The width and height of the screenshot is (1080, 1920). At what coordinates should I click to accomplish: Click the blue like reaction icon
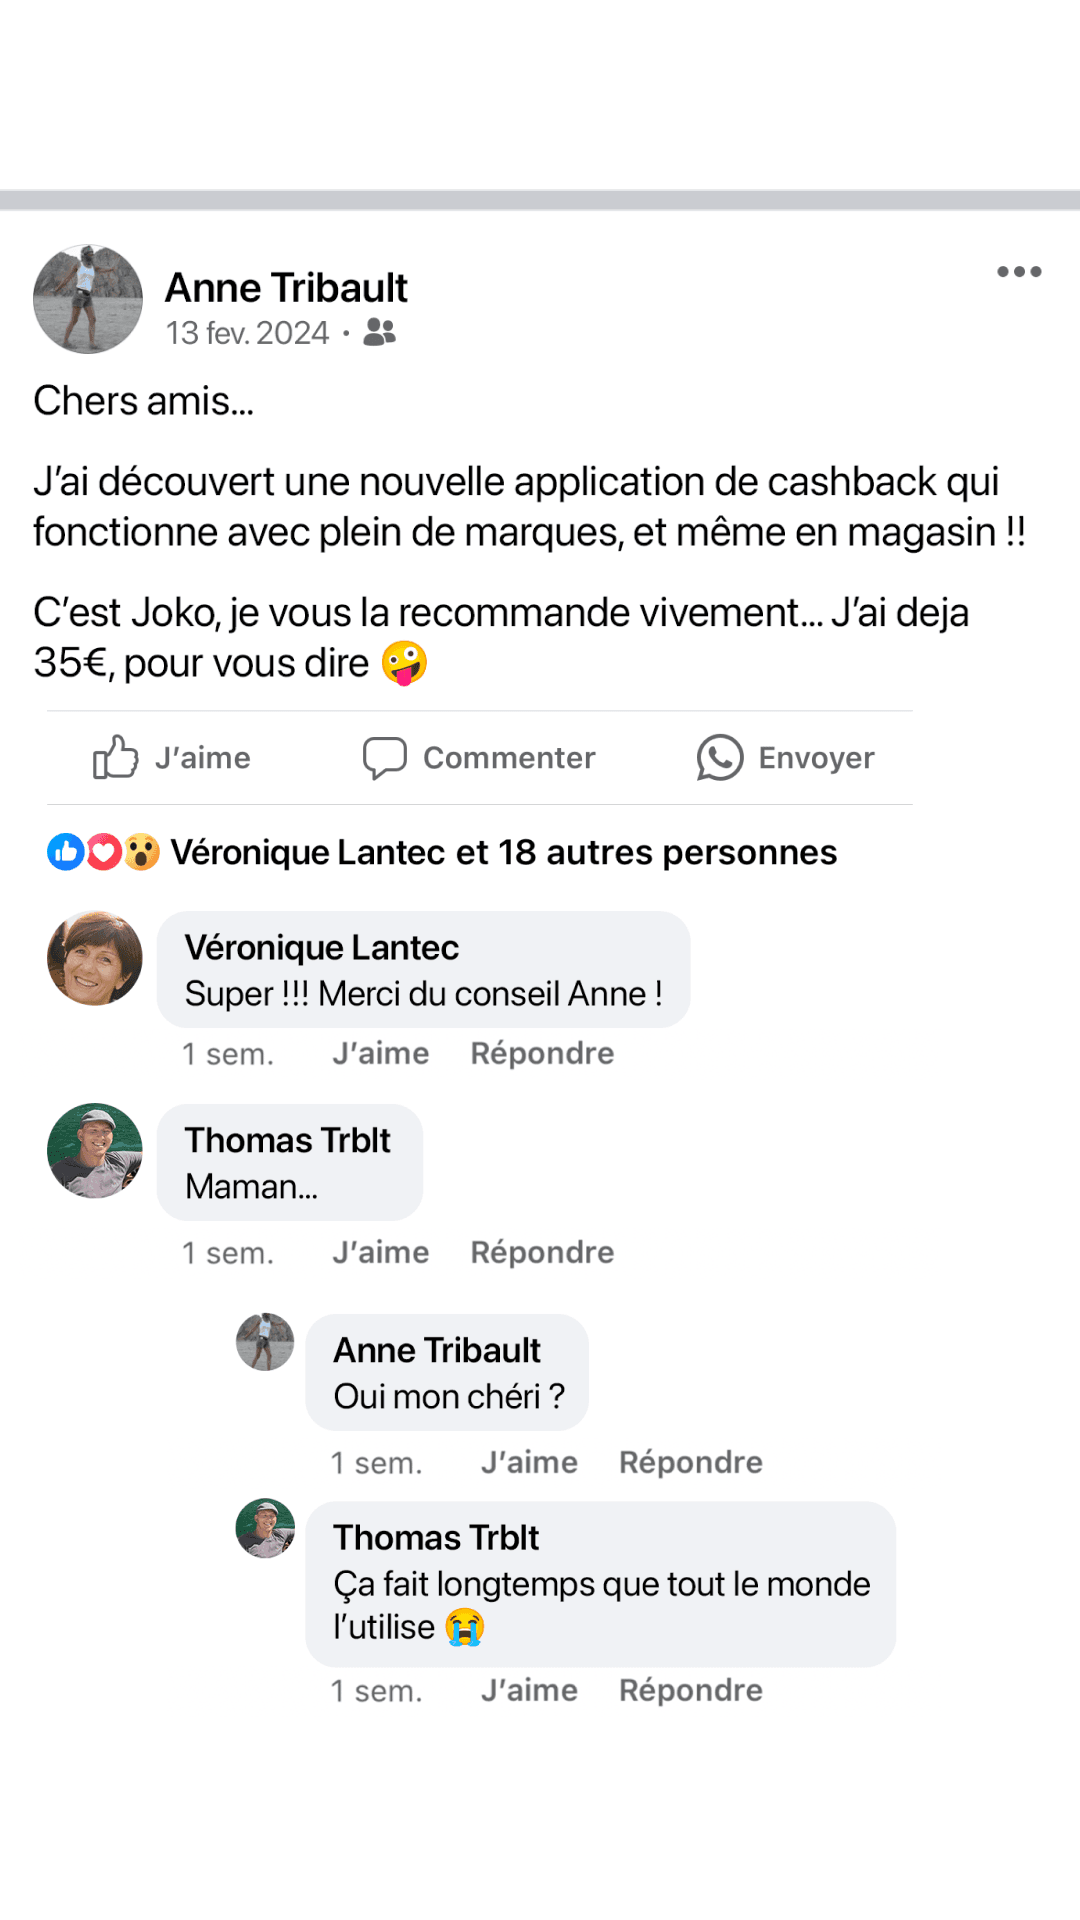click(66, 852)
